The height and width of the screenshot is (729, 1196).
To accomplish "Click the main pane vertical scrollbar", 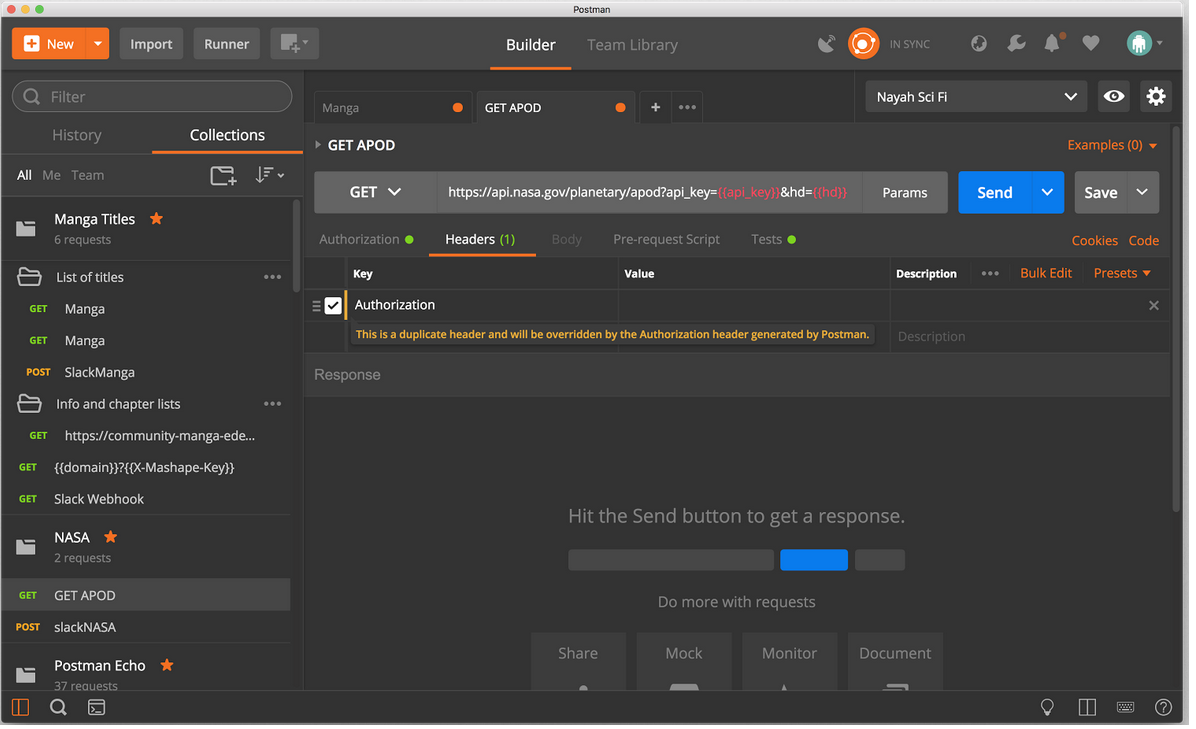I will point(1176,320).
